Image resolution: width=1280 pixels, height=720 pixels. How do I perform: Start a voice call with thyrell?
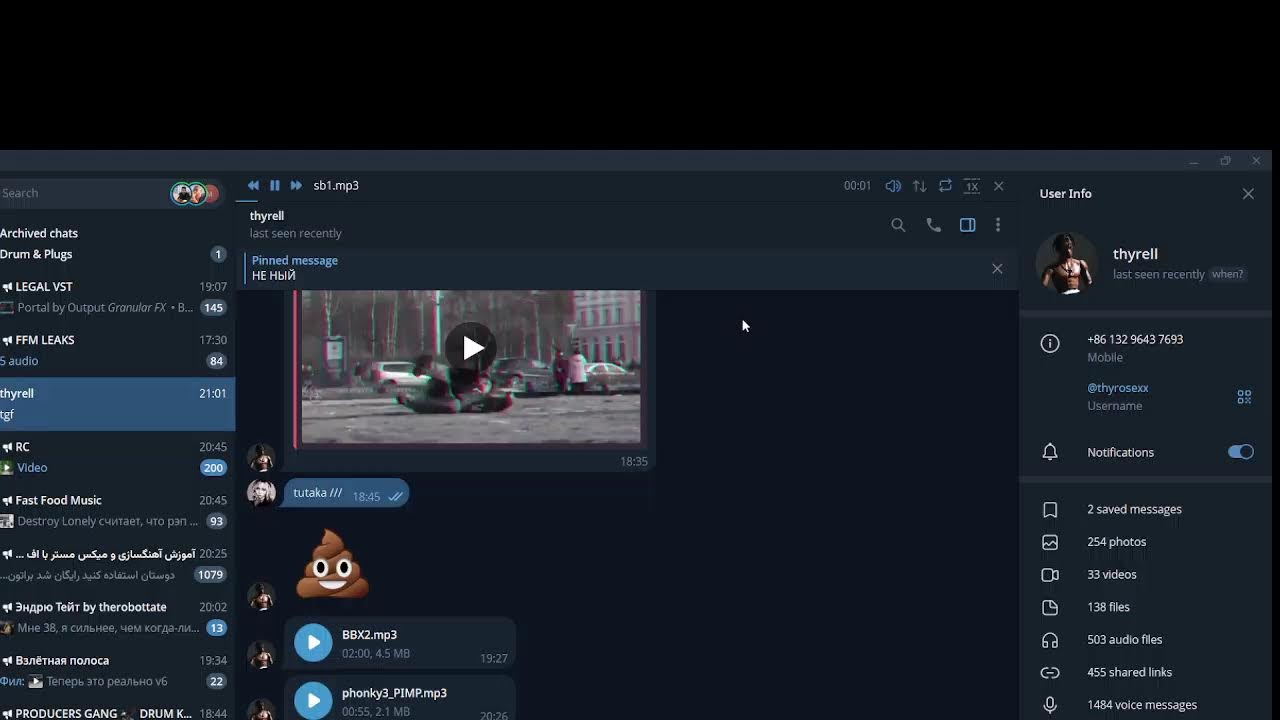tap(933, 225)
